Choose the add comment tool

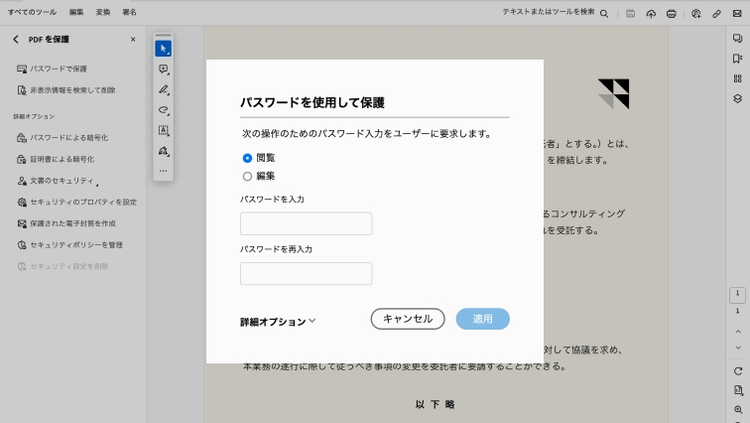tap(163, 69)
